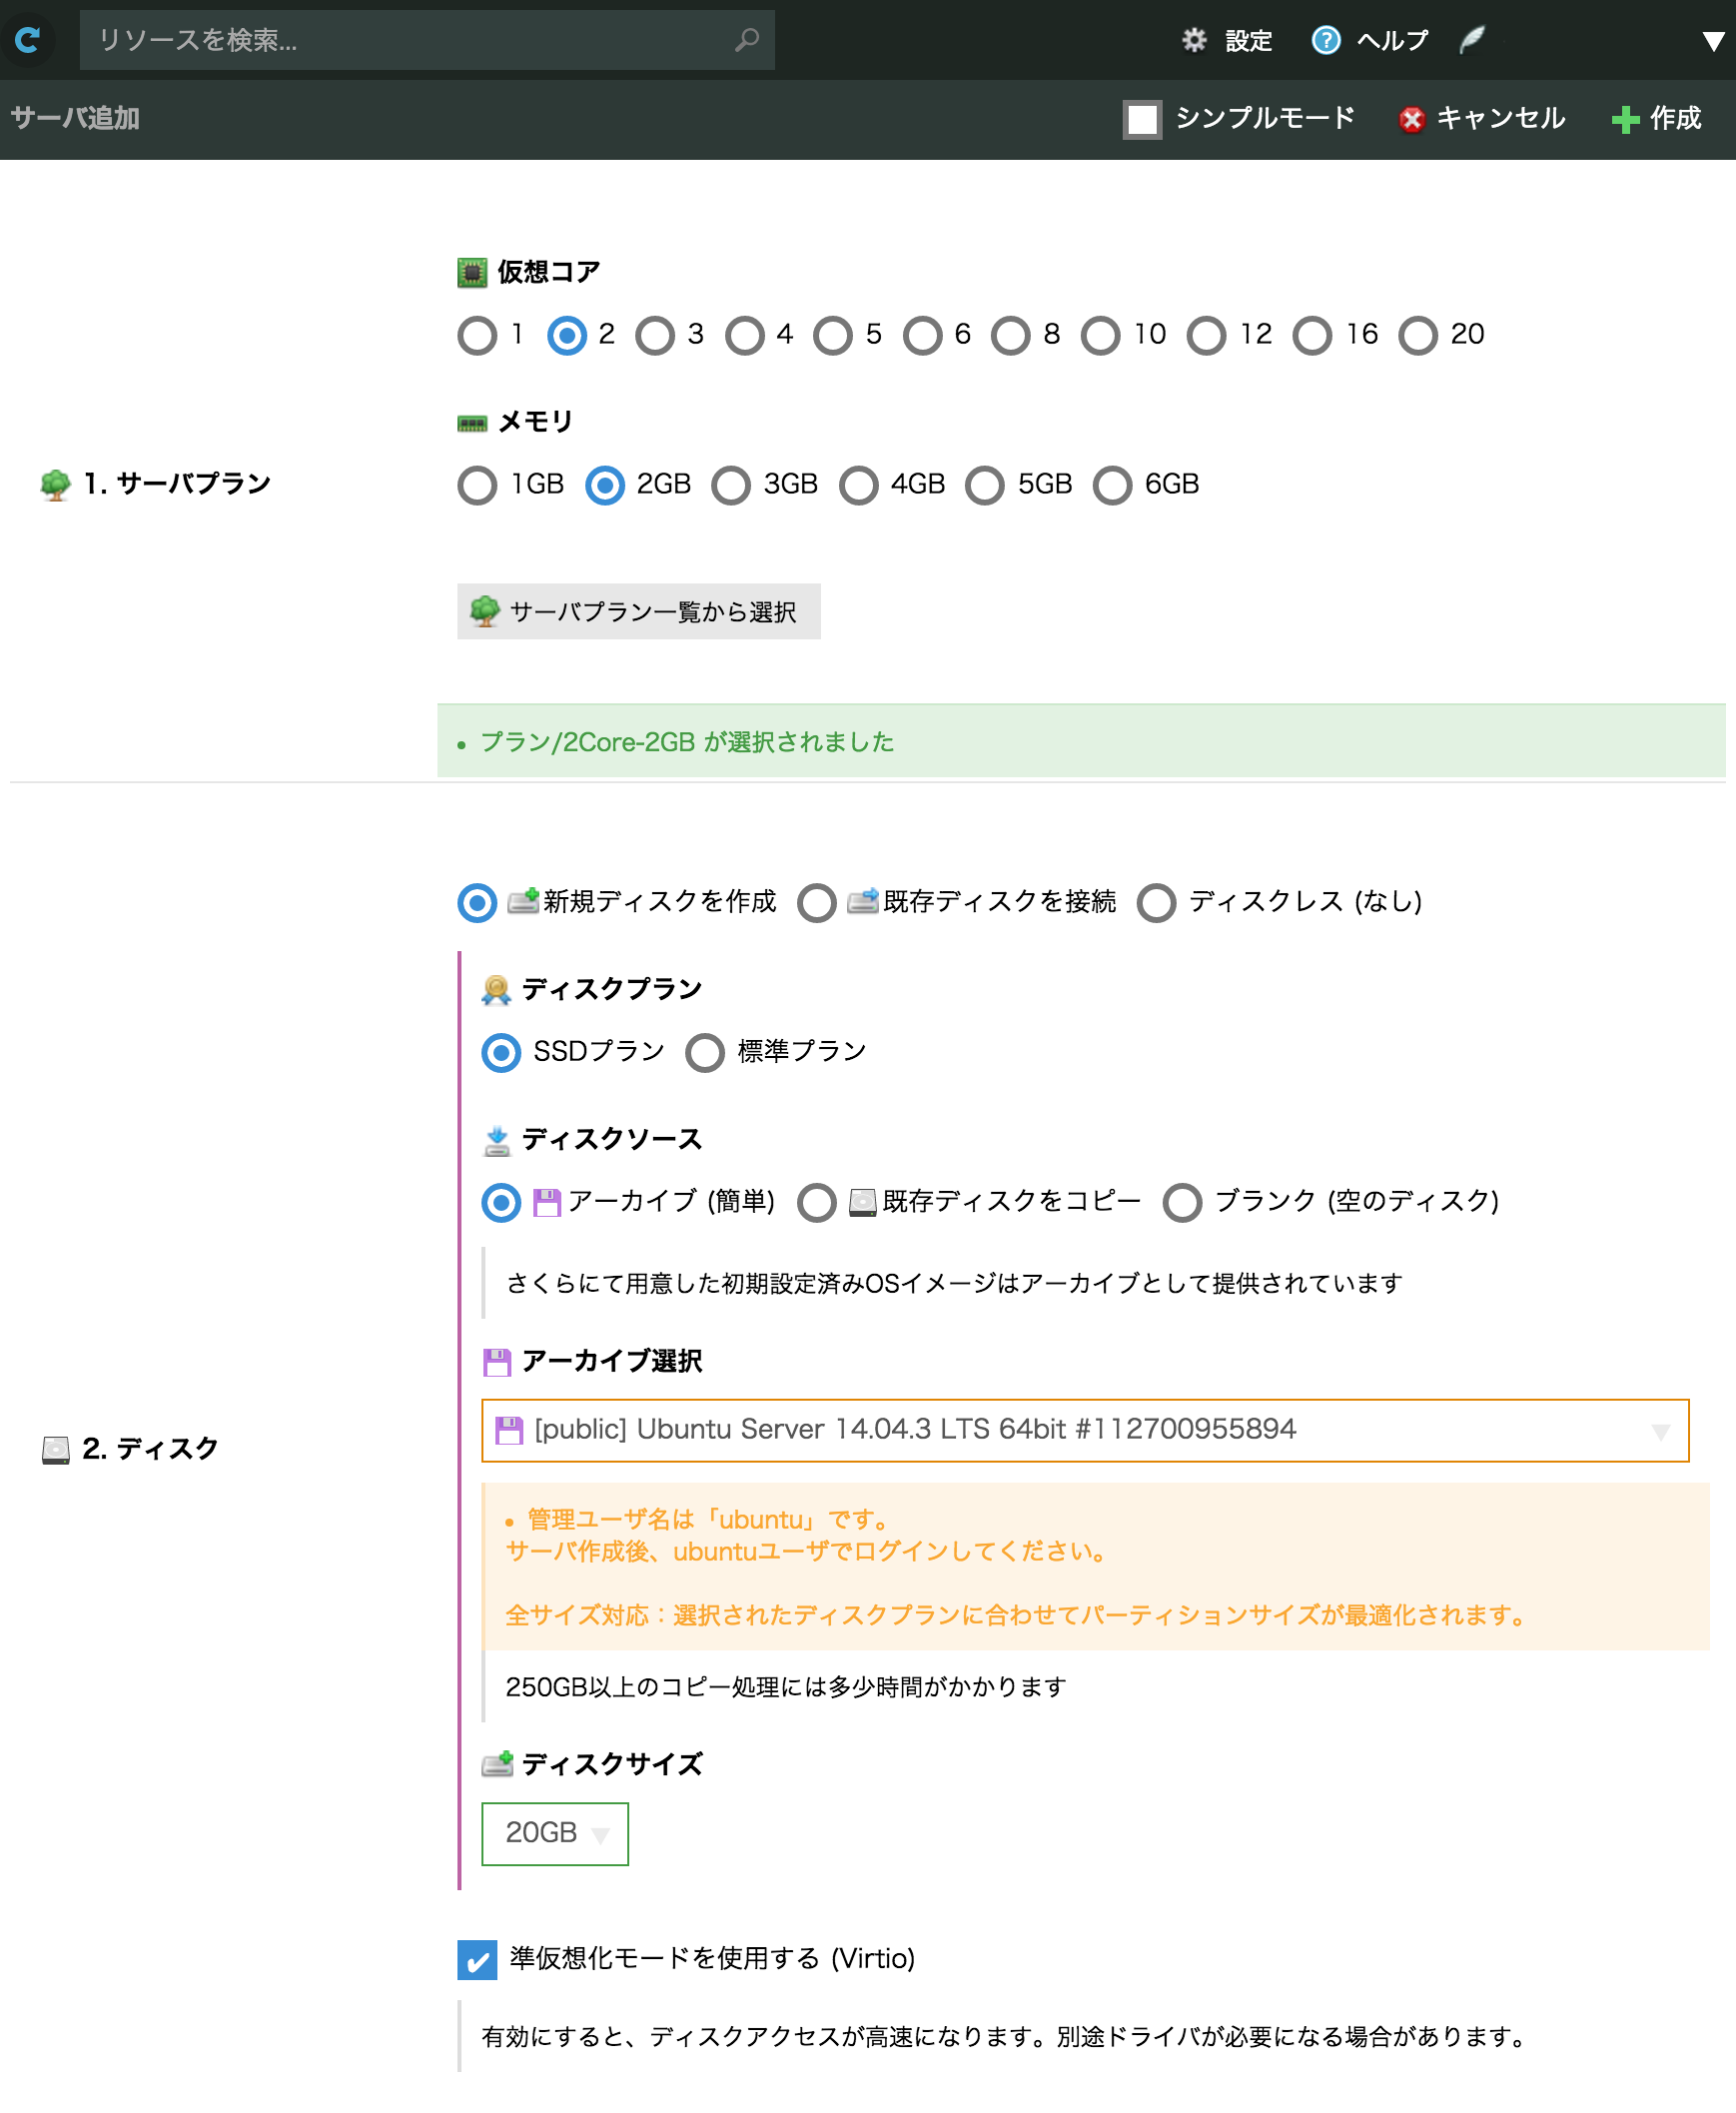Open the archive selection dropdown
1736x2113 pixels.
click(x=1084, y=1430)
